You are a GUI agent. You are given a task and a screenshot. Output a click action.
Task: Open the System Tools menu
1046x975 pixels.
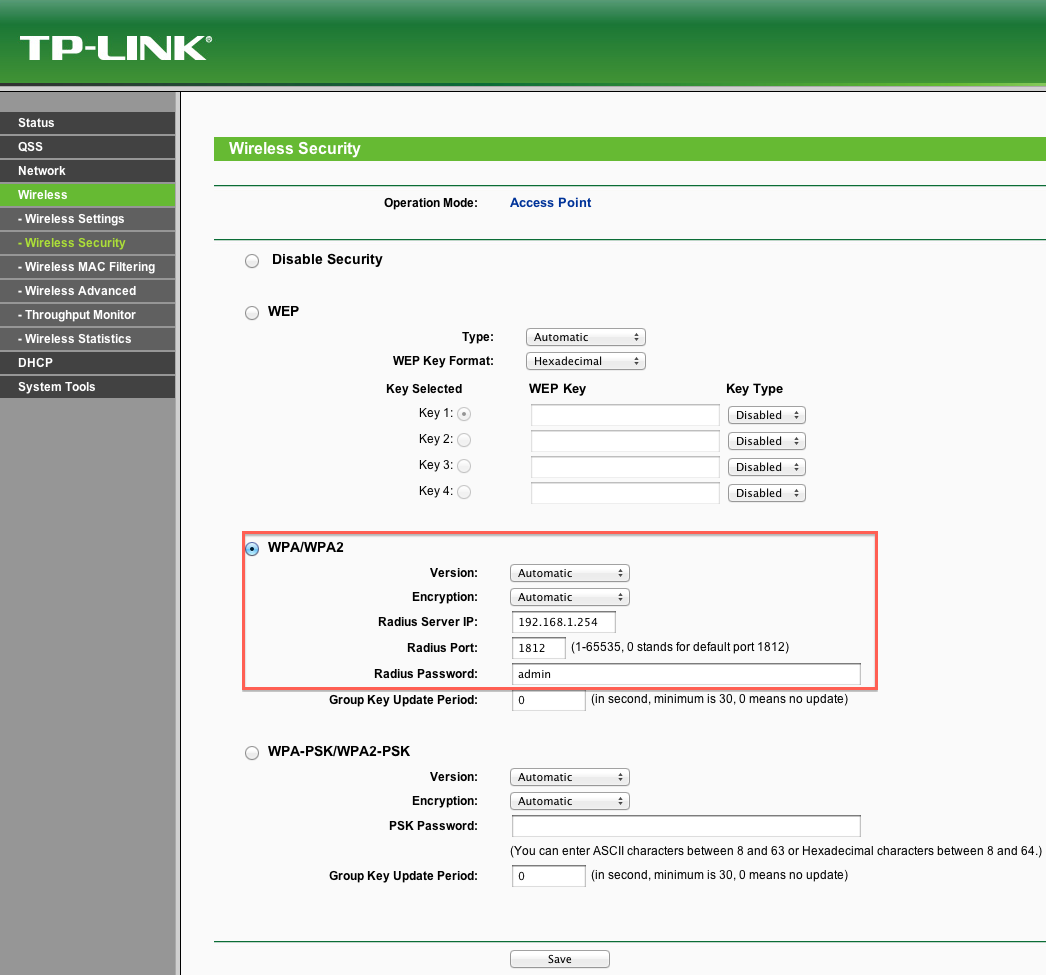click(87, 387)
